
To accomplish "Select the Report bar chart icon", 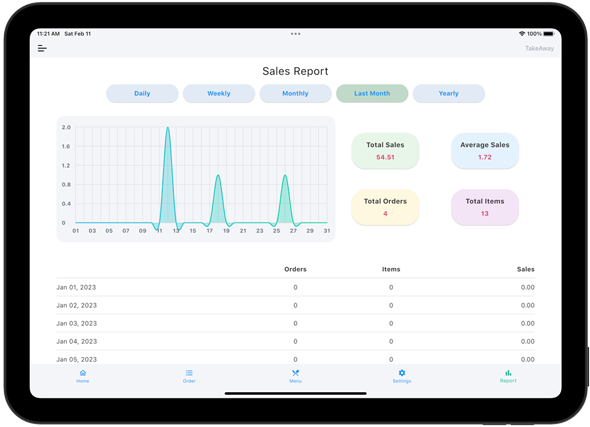I will pos(508,373).
